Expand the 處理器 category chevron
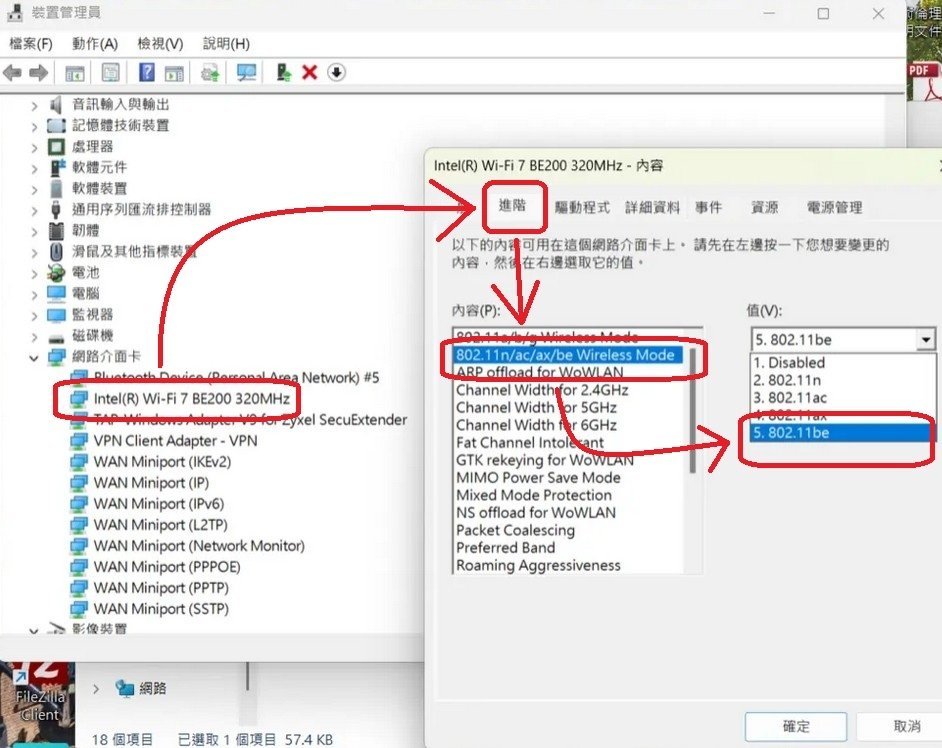The height and width of the screenshot is (748, 942). click(34, 148)
